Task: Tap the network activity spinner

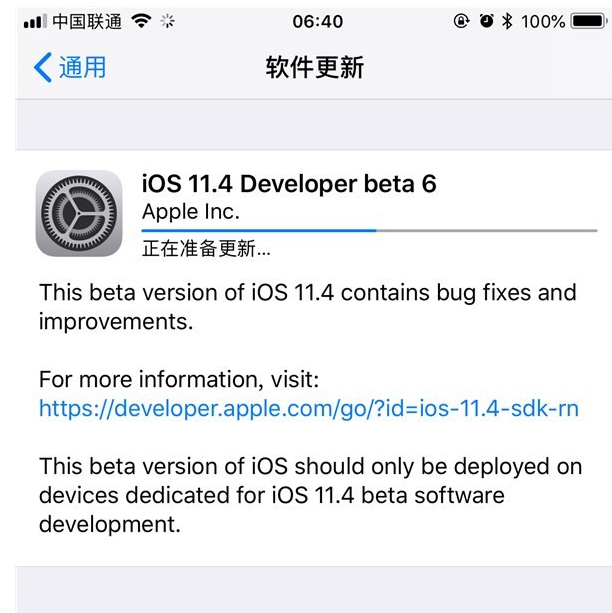Action: pos(166,21)
